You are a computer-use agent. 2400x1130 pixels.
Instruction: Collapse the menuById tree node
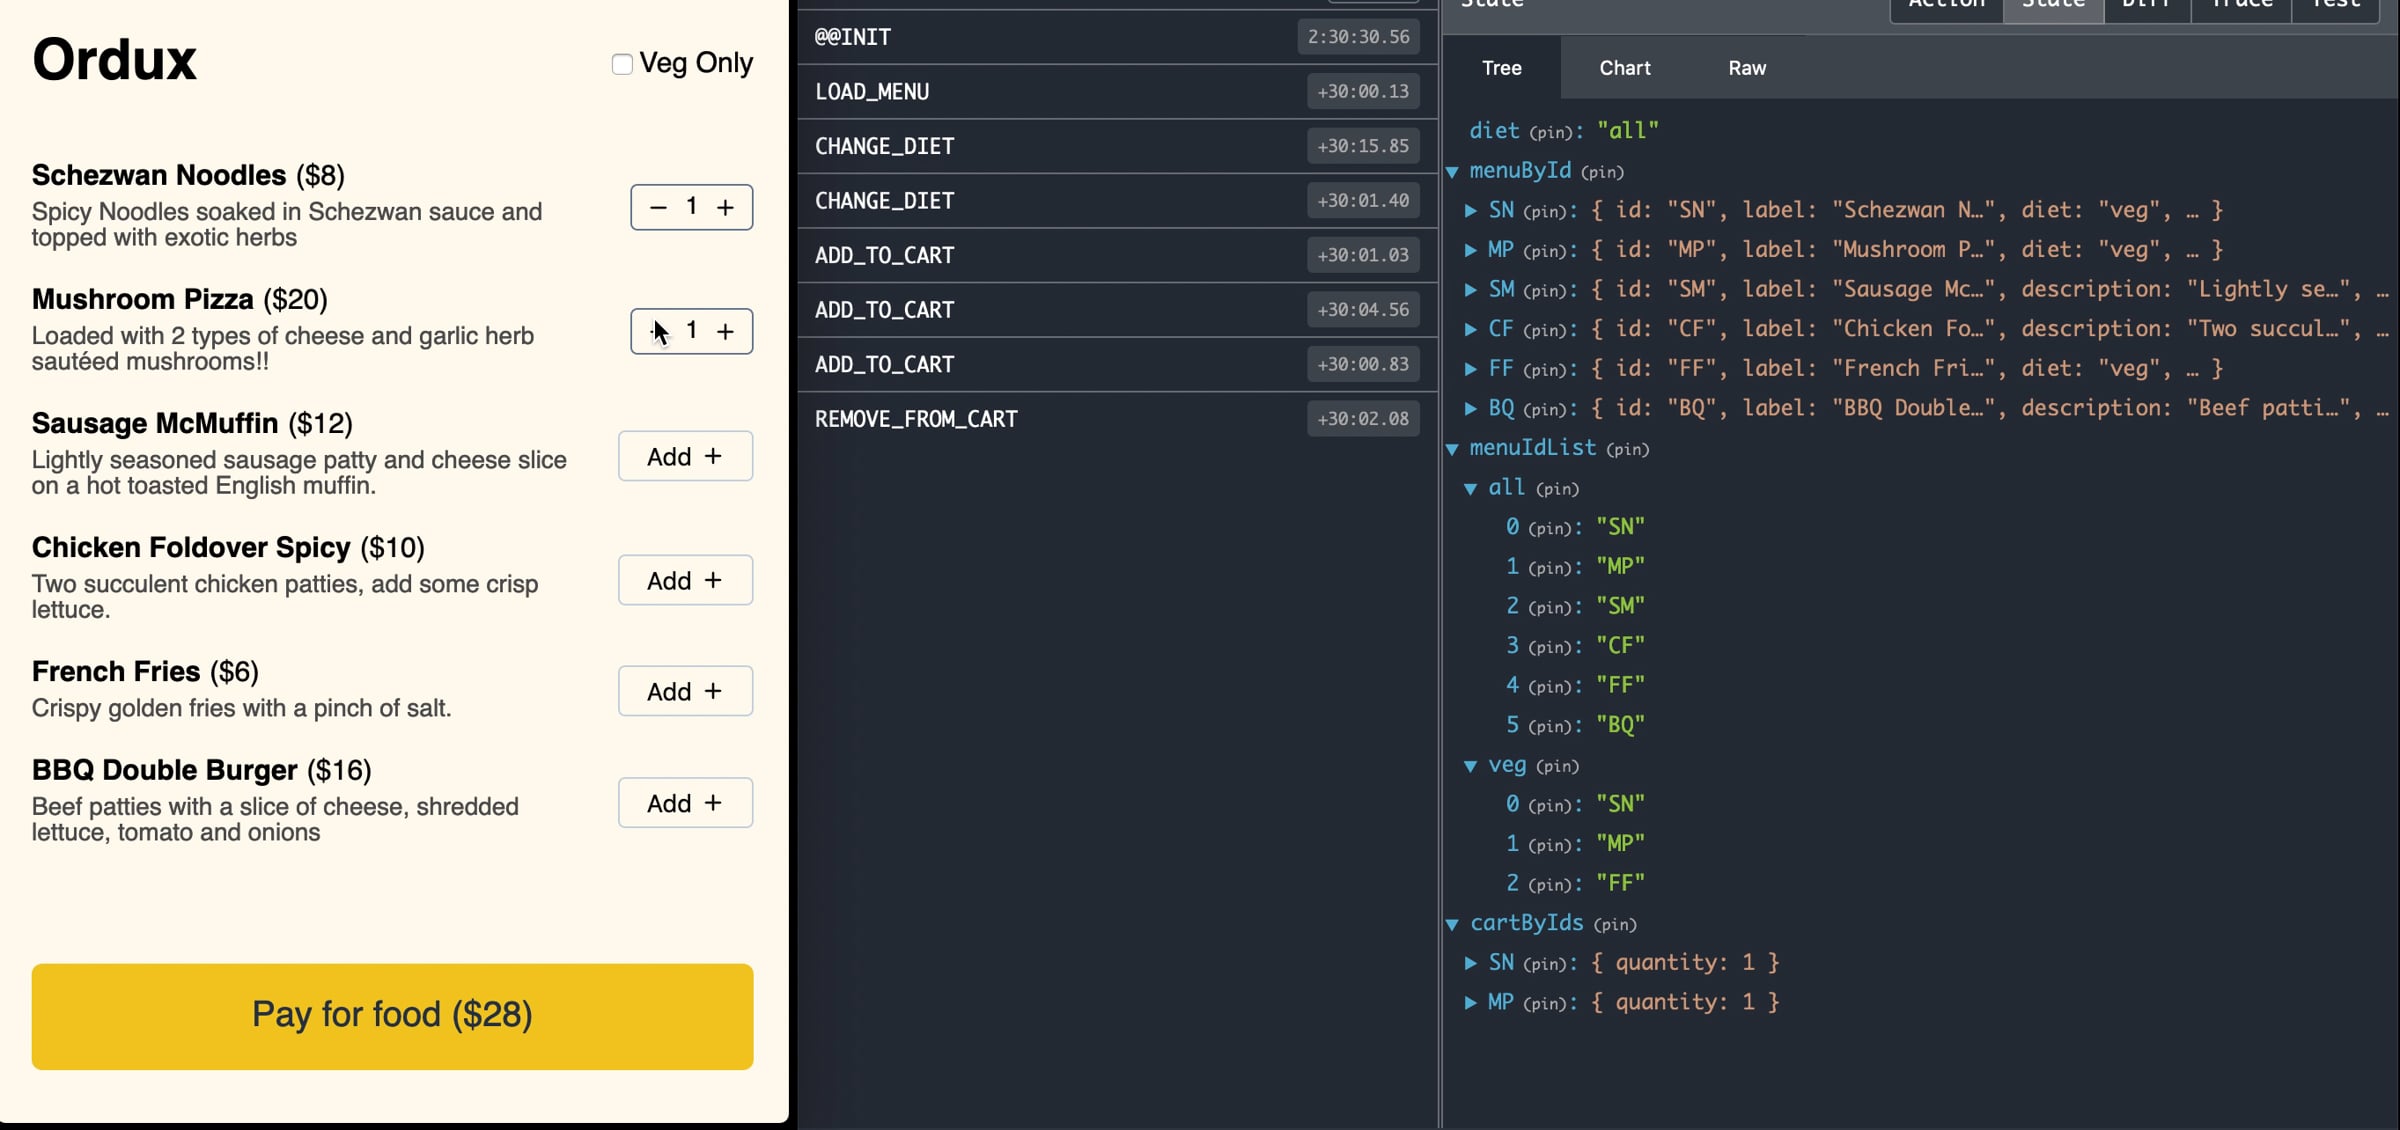(x=1452, y=172)
